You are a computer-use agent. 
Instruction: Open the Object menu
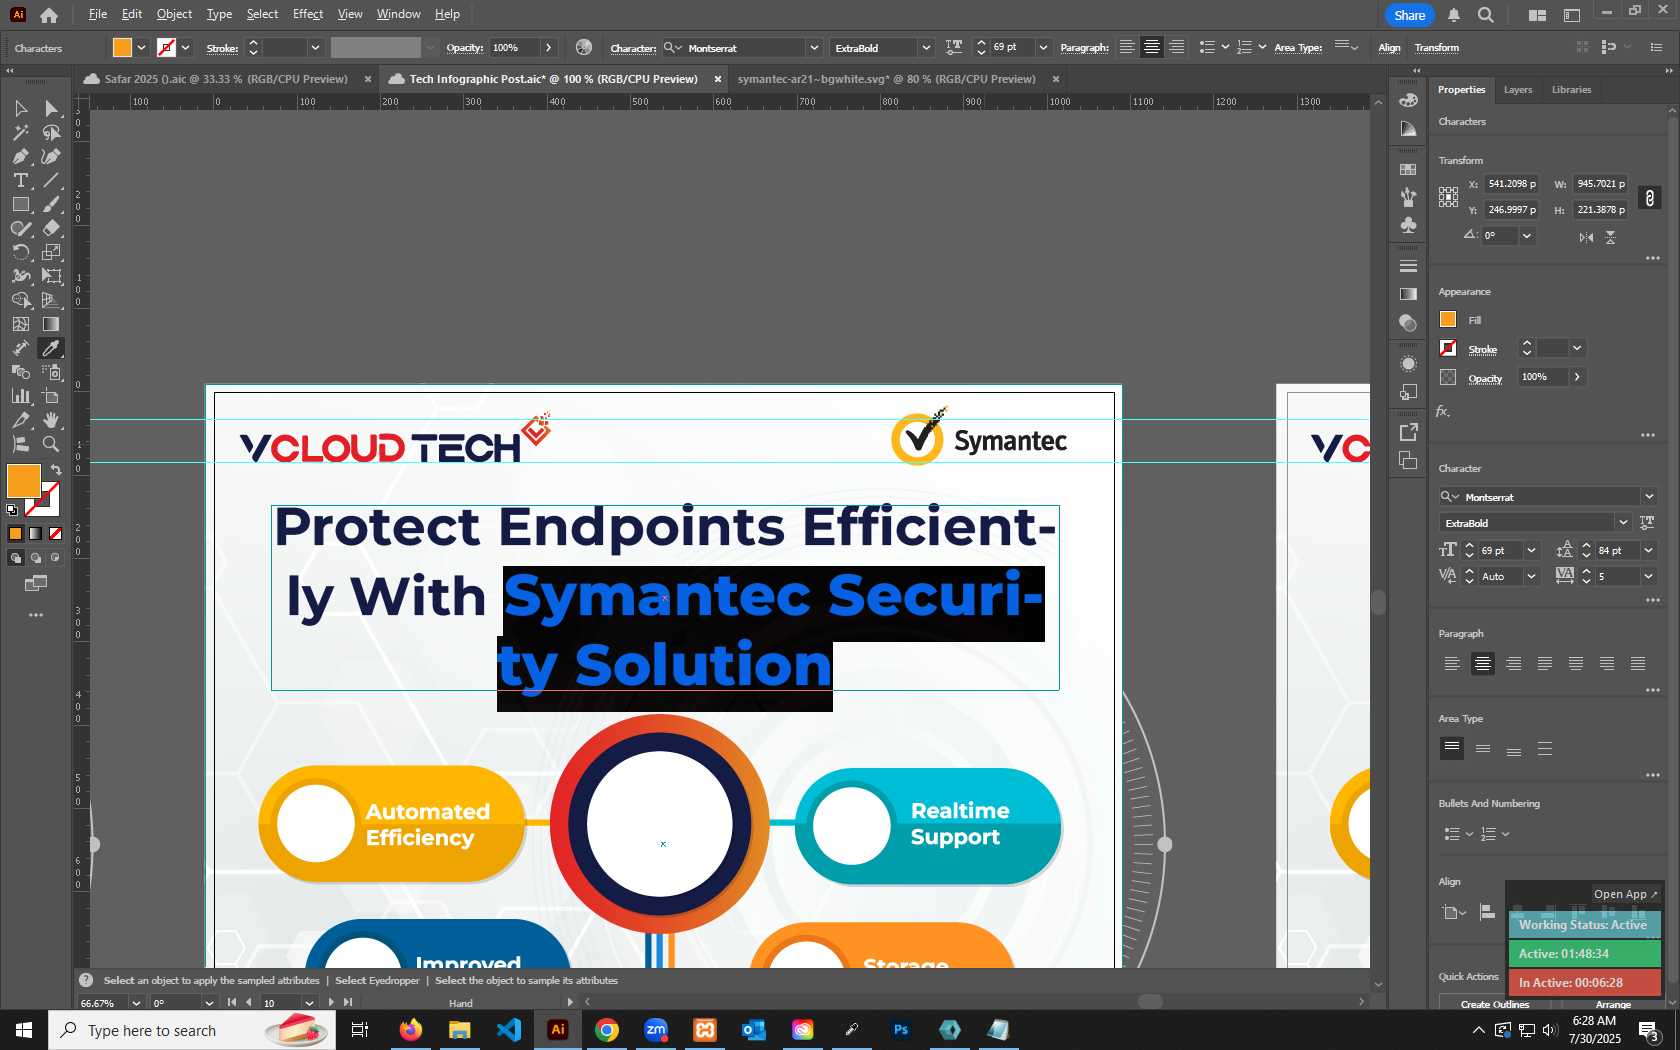click(174, 14)
